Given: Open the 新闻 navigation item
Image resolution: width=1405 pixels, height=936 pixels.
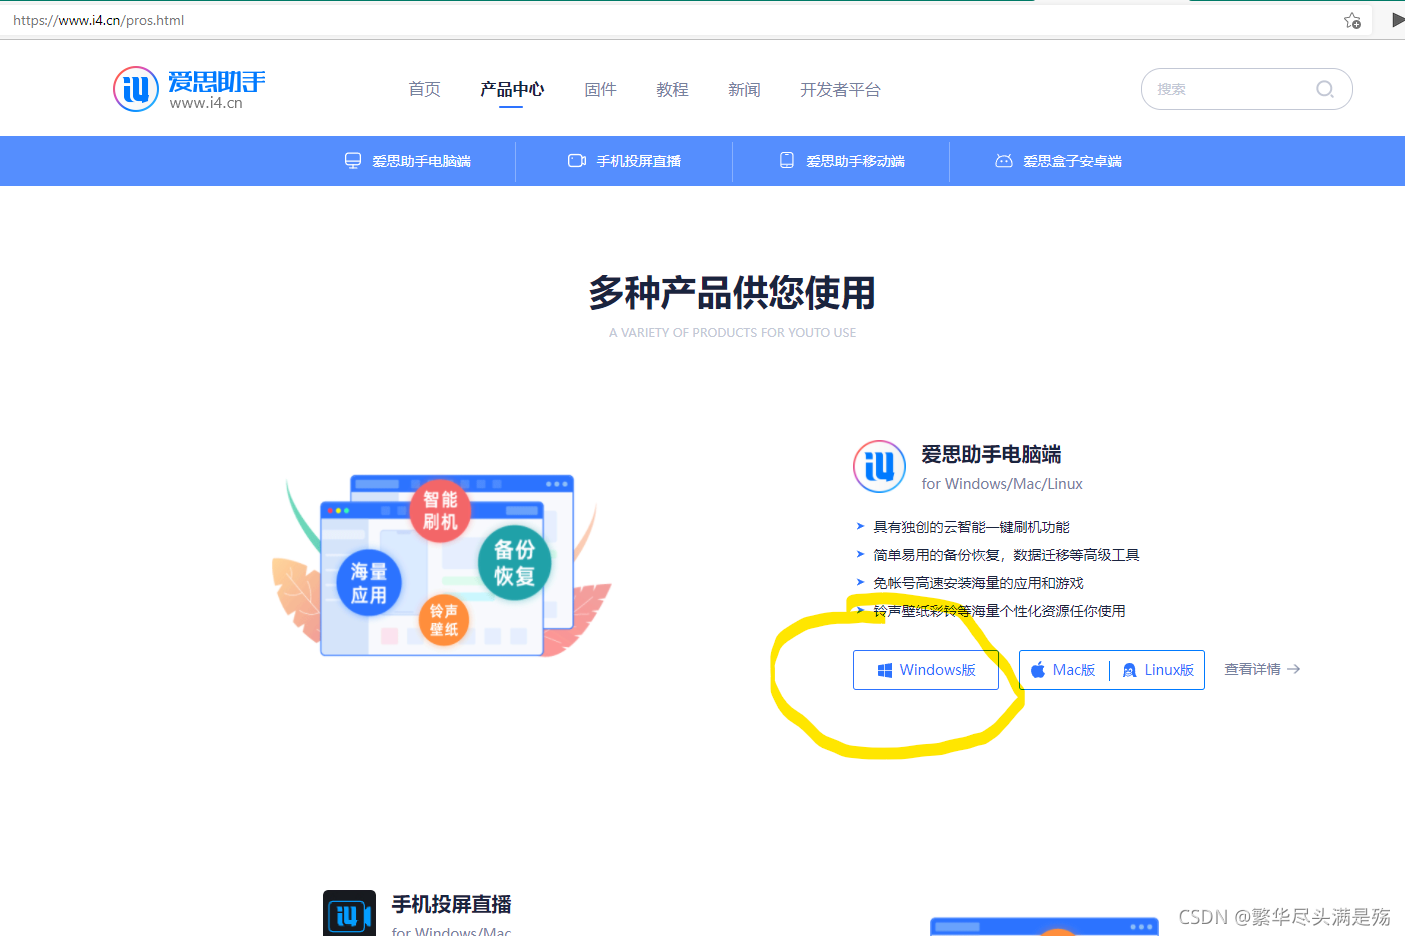Looking at the screenshot, I should (744, 89).
